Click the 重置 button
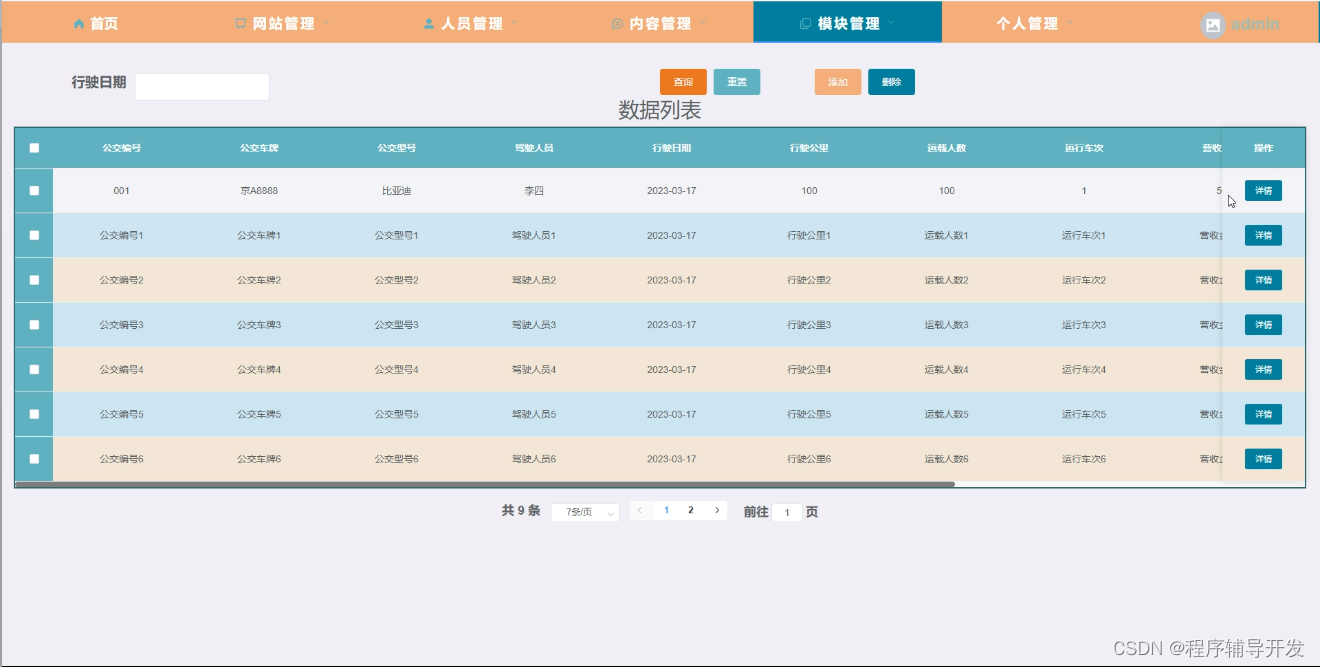The image size is (1320, 667). (737, 82)
